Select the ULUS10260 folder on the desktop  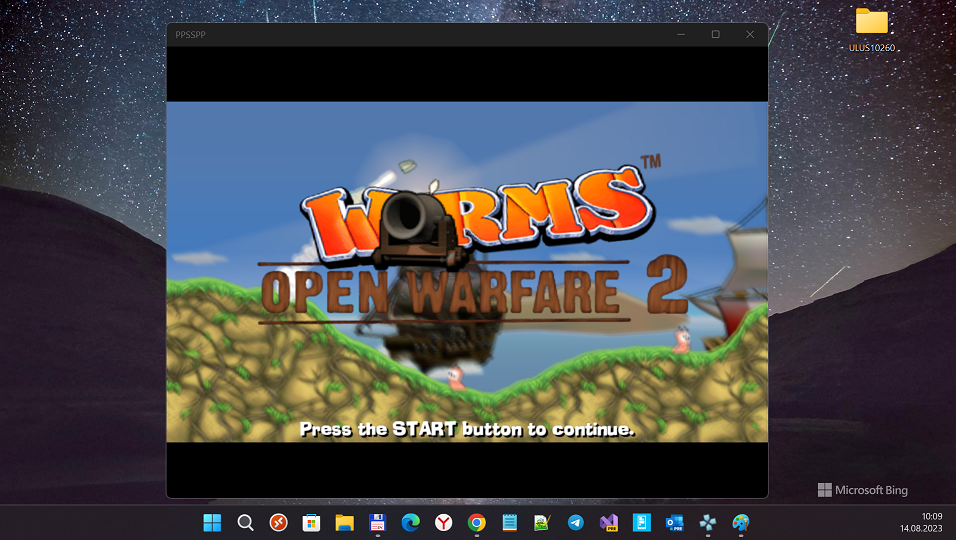click(872, 29)
